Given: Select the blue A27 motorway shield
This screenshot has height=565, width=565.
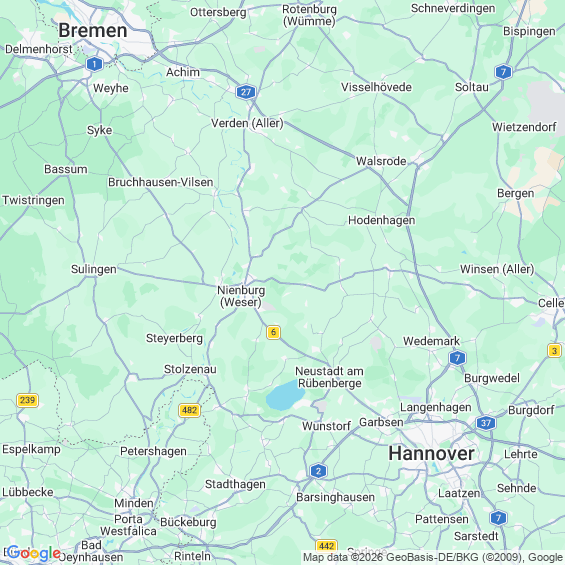Looking at the screenshot, I should [246, 92].
